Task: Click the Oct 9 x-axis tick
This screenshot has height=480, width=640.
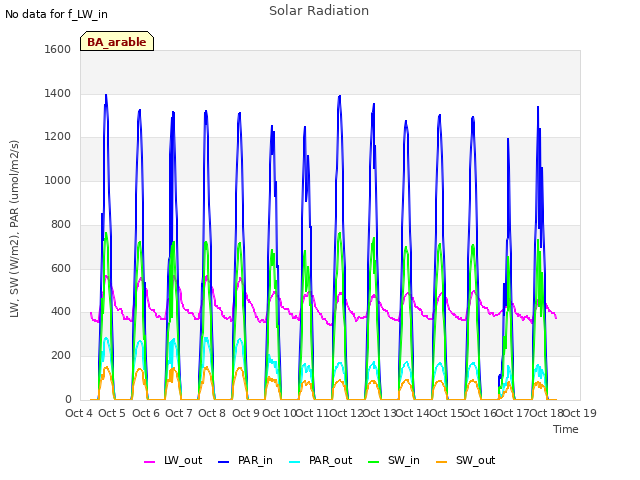Action: (246, 413)
